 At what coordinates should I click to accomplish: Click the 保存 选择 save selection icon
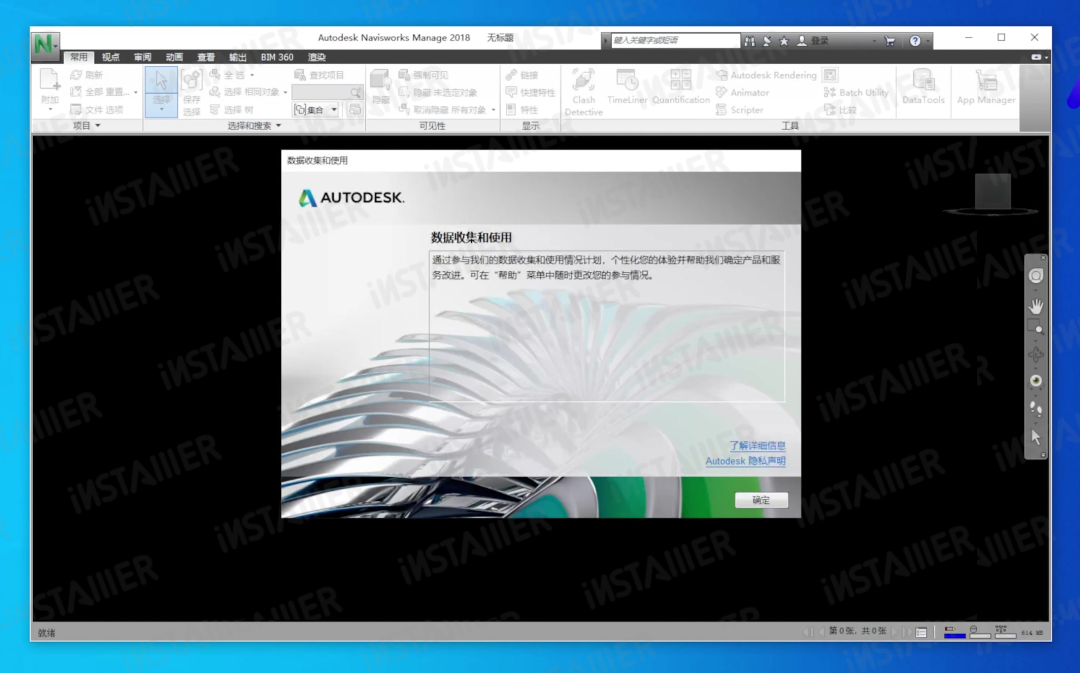pos(191,80)
